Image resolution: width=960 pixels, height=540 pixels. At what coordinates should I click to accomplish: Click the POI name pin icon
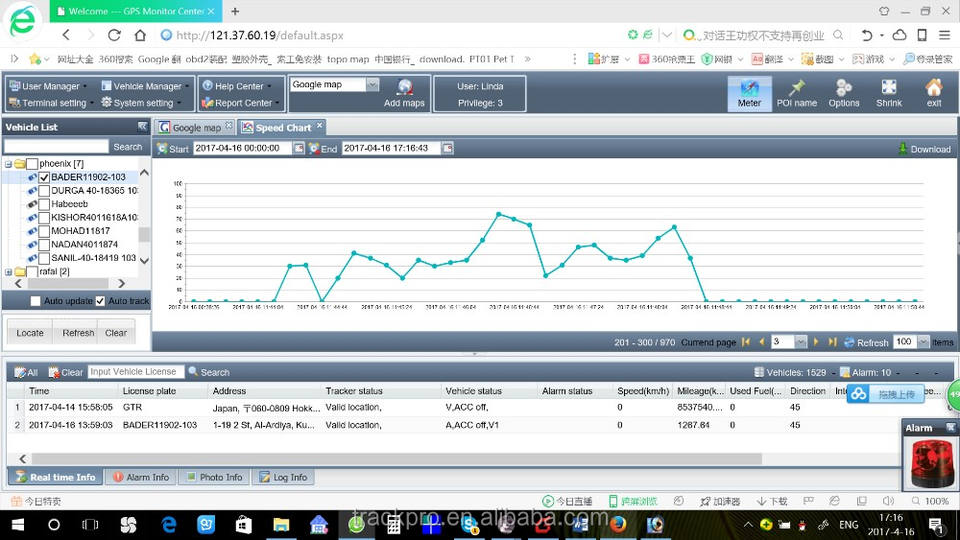tap(797, 88)
